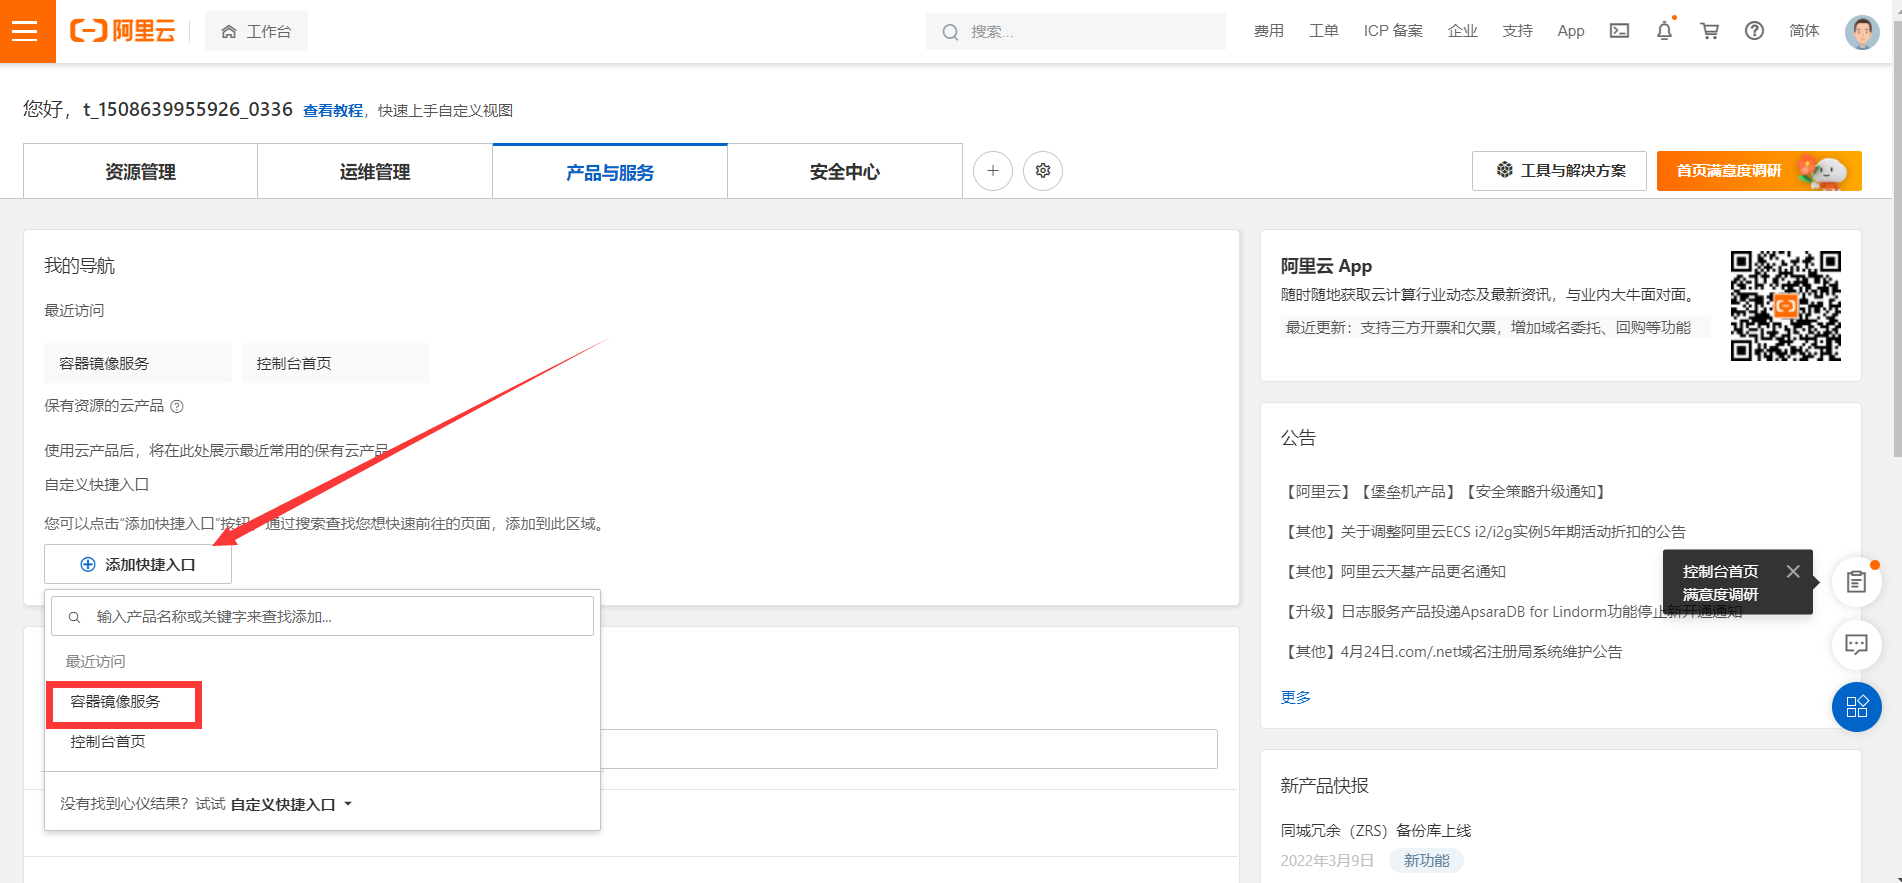The height and width of the screenshot is (883, 1902).
Task: Add a new view with plus icon
Action: pyautogui.click(x=993, y=171)
